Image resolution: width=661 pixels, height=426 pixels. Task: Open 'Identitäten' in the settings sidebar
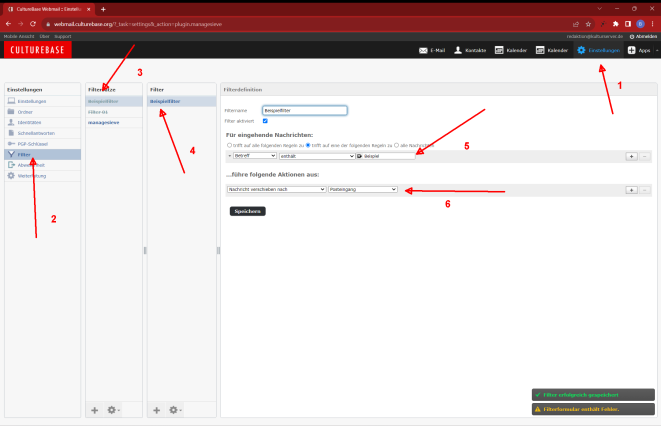(28, 122)
